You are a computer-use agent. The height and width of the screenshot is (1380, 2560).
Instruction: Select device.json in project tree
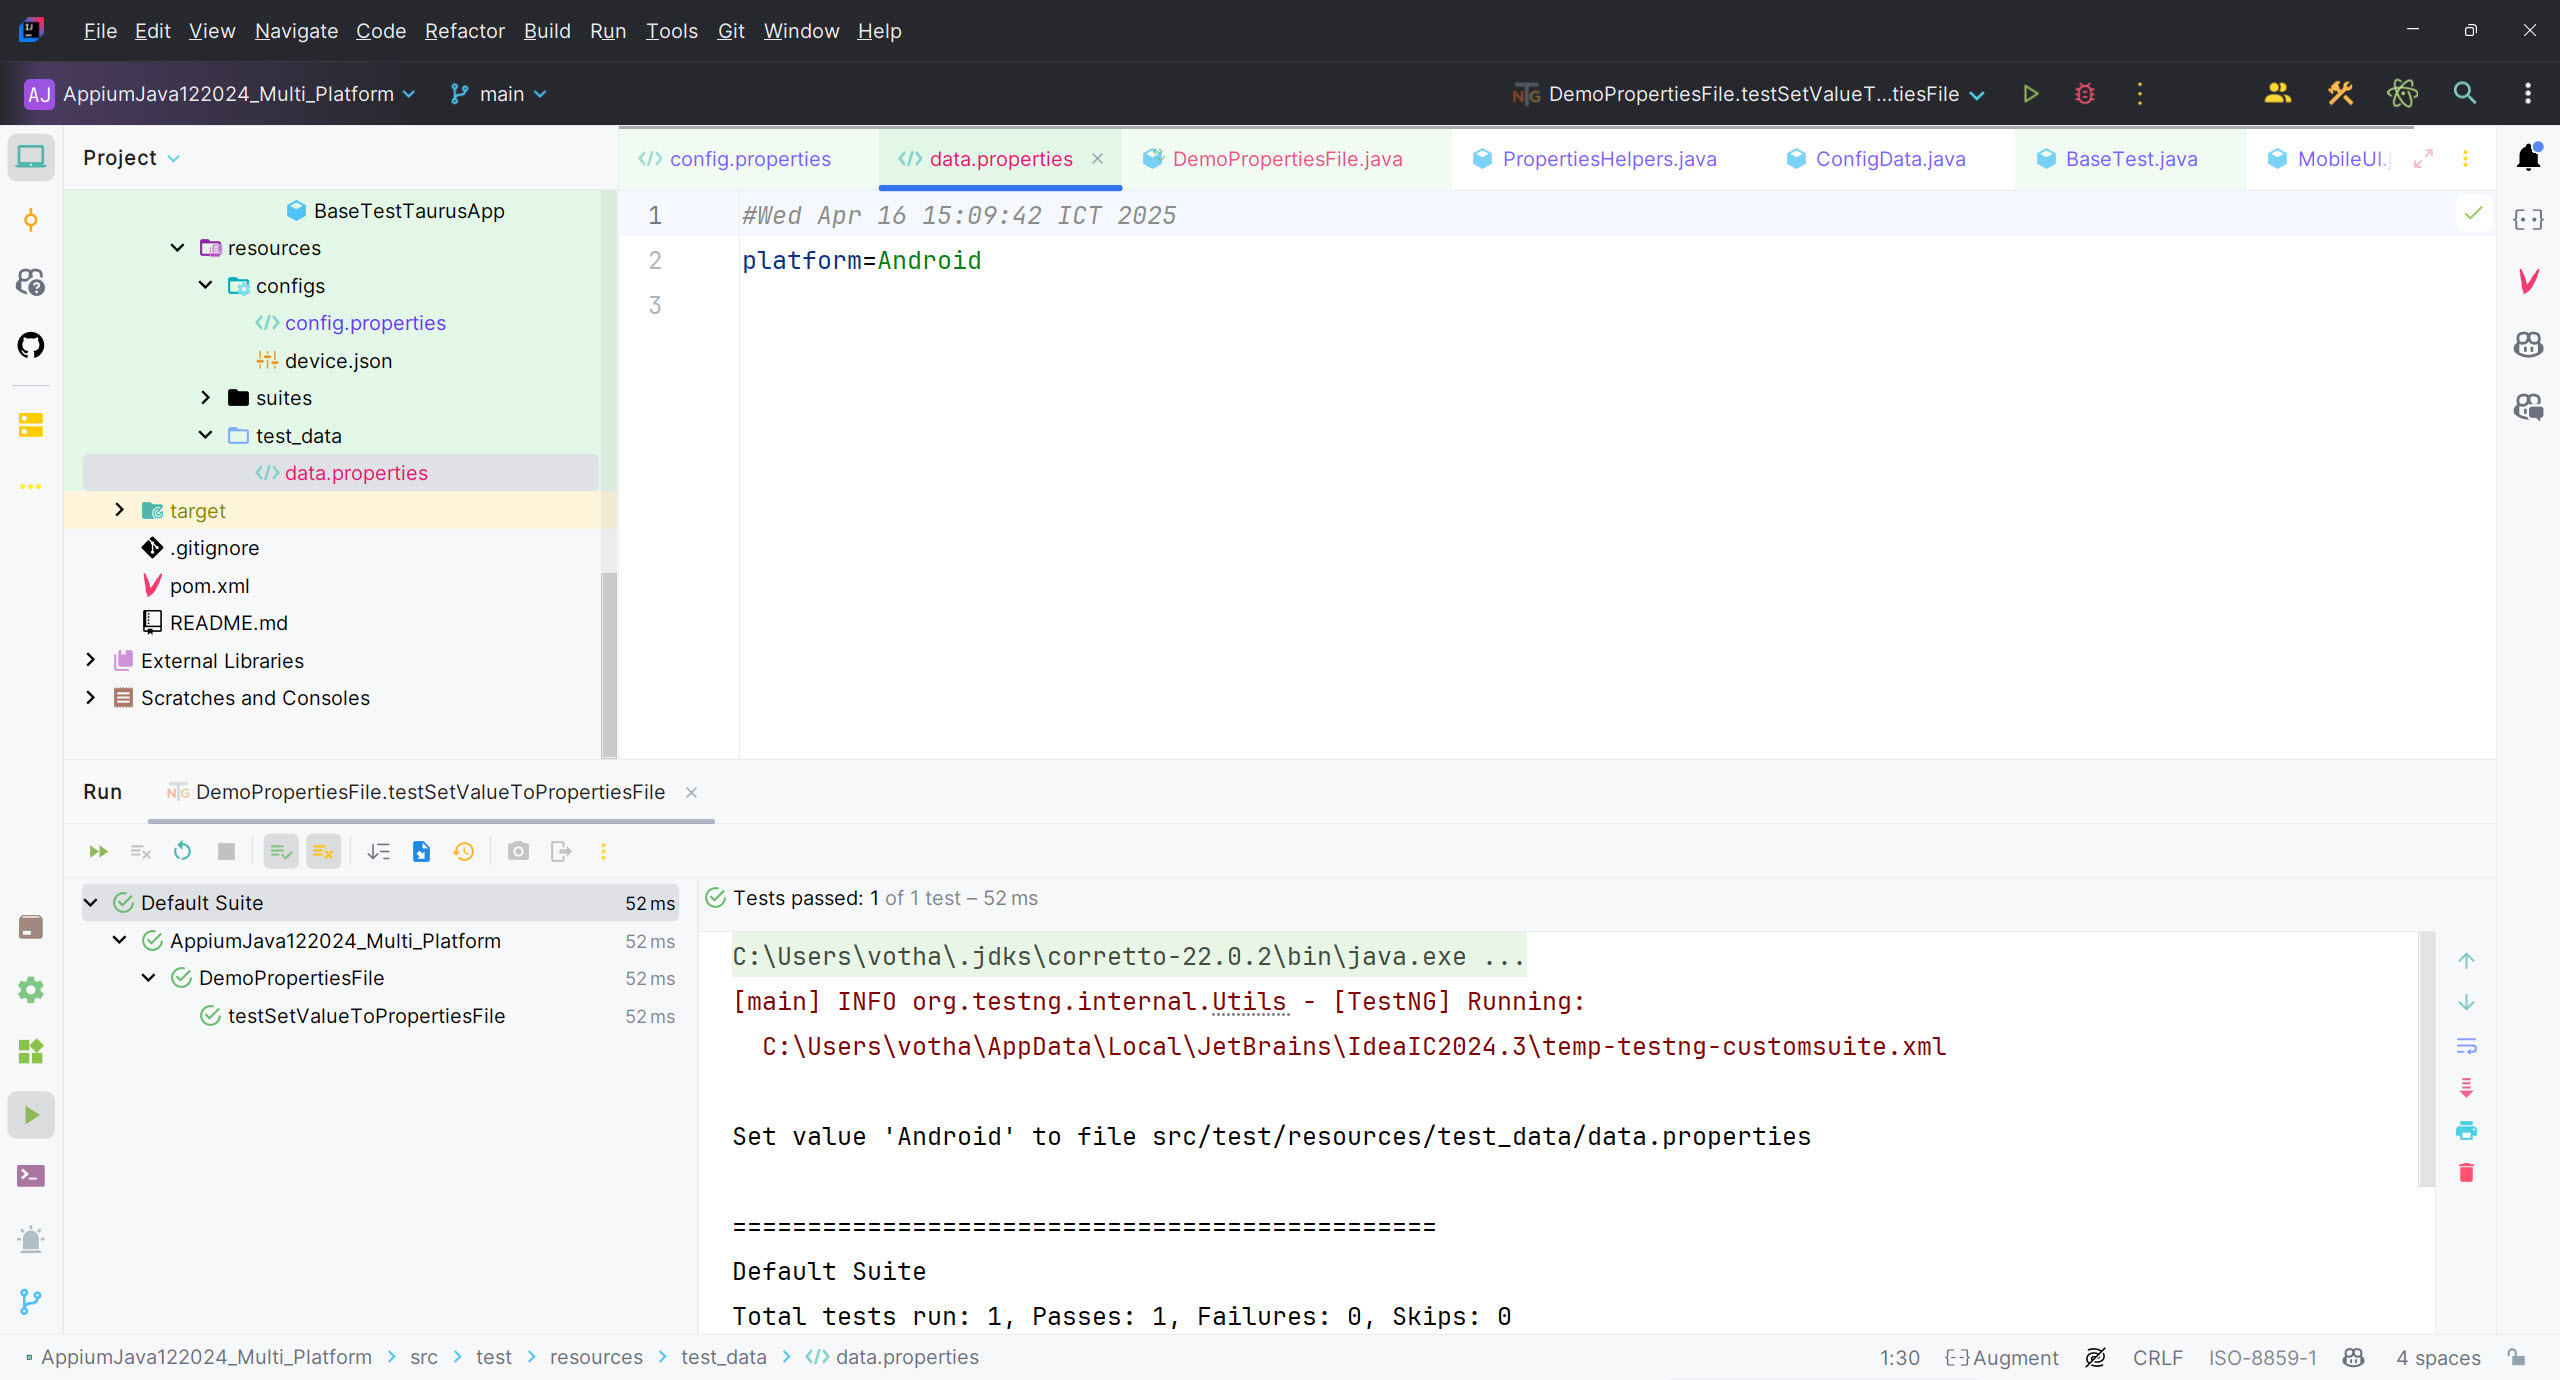[338, 361]
